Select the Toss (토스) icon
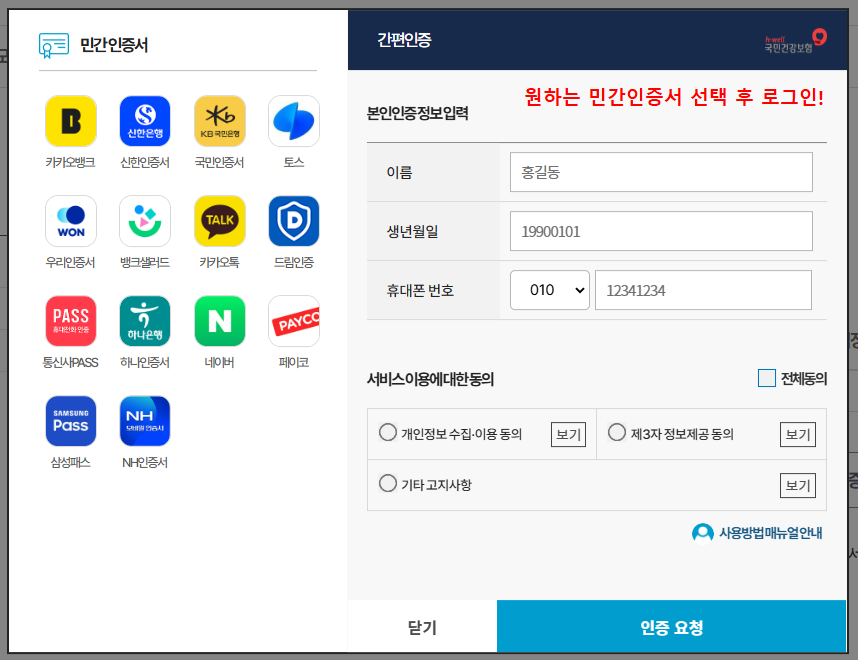The width and height of the screenshot is (858, 660). point(294,121)
